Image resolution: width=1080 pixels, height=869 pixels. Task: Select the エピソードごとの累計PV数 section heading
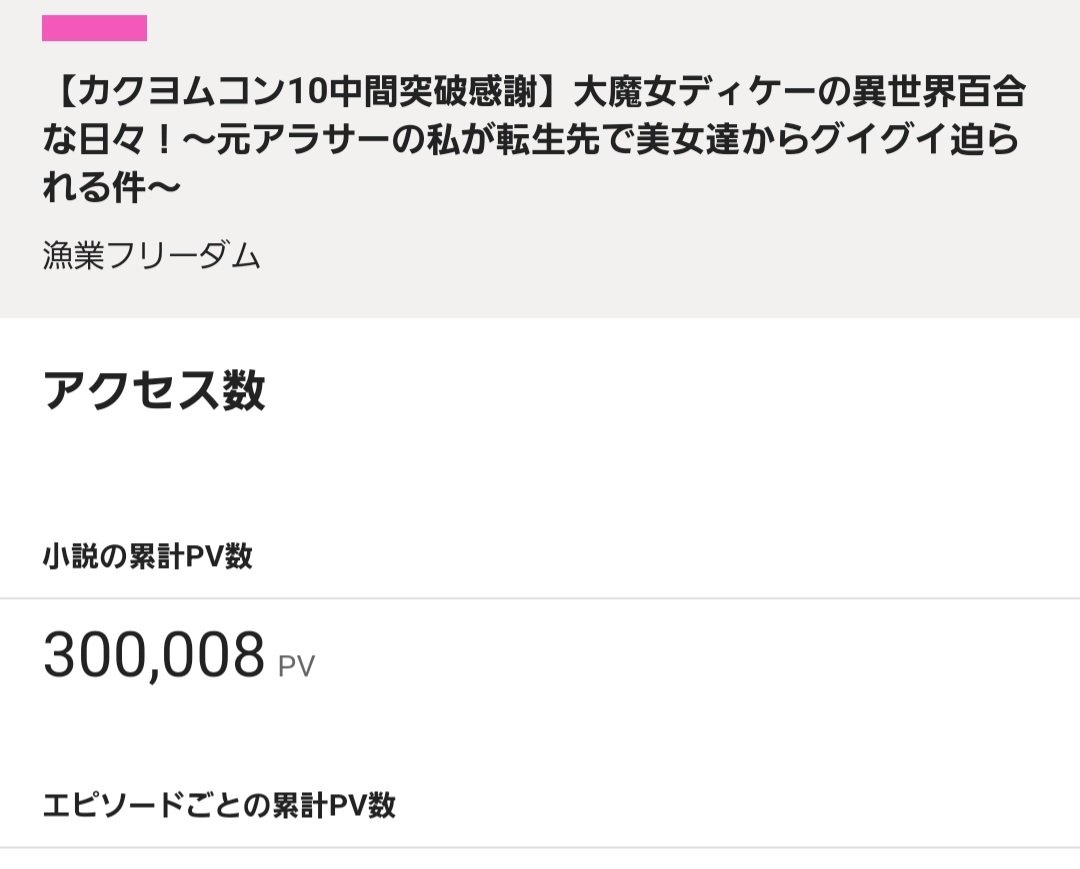(219, 805)
